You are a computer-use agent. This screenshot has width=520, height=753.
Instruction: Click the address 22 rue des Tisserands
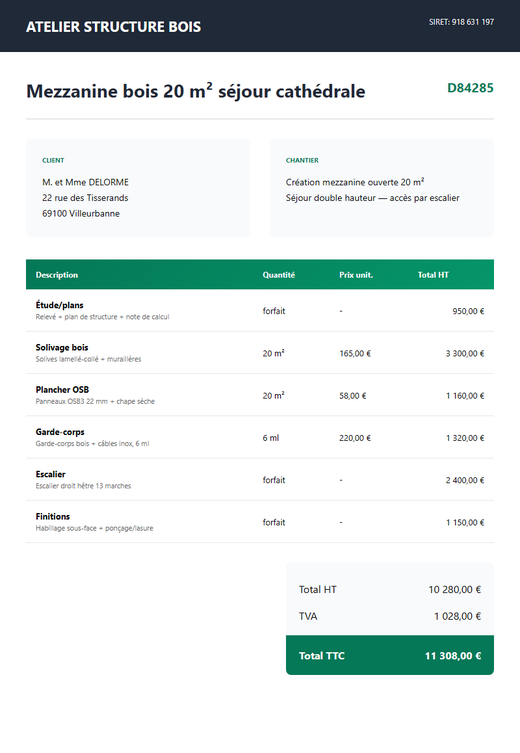[85, 198]
